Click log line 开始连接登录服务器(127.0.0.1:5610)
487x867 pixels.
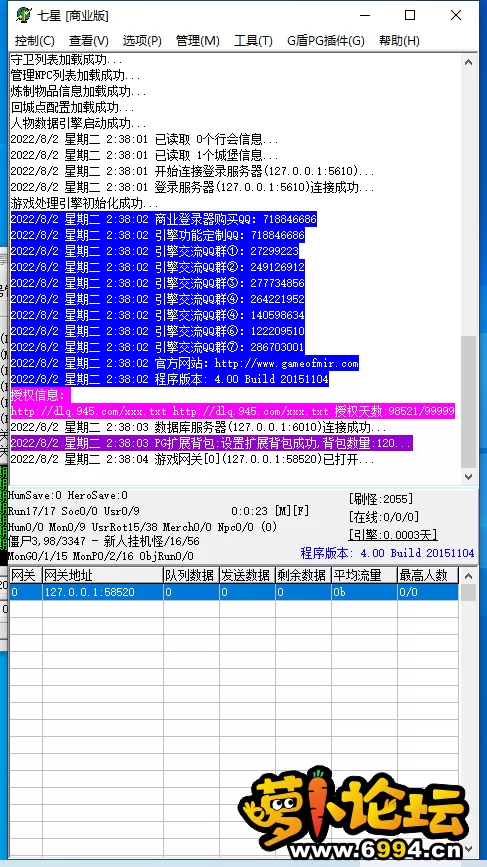pos(192,171)
